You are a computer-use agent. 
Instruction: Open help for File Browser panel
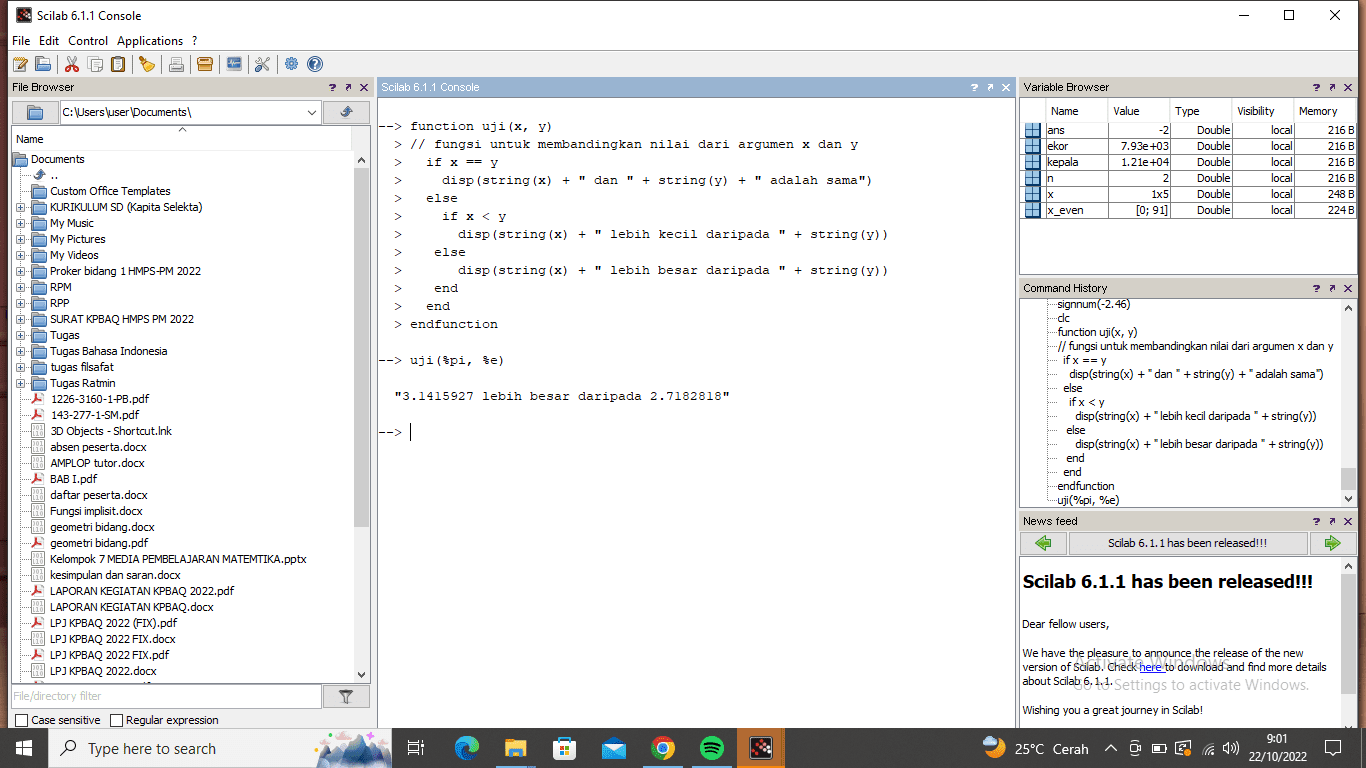click(332, 87)
